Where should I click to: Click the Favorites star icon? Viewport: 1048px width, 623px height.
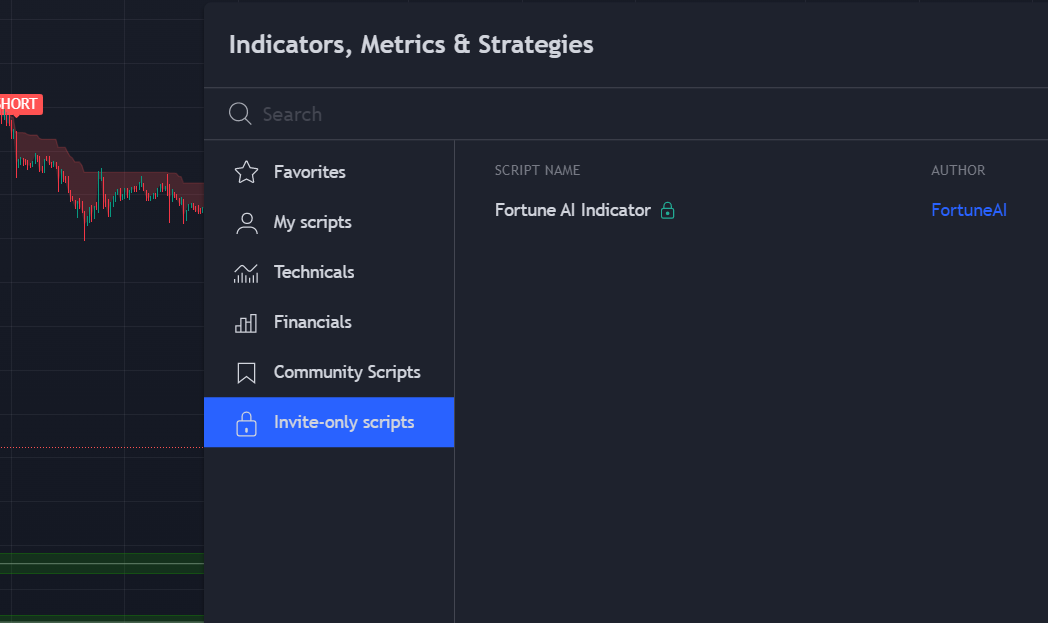click(x=246, y=172)
